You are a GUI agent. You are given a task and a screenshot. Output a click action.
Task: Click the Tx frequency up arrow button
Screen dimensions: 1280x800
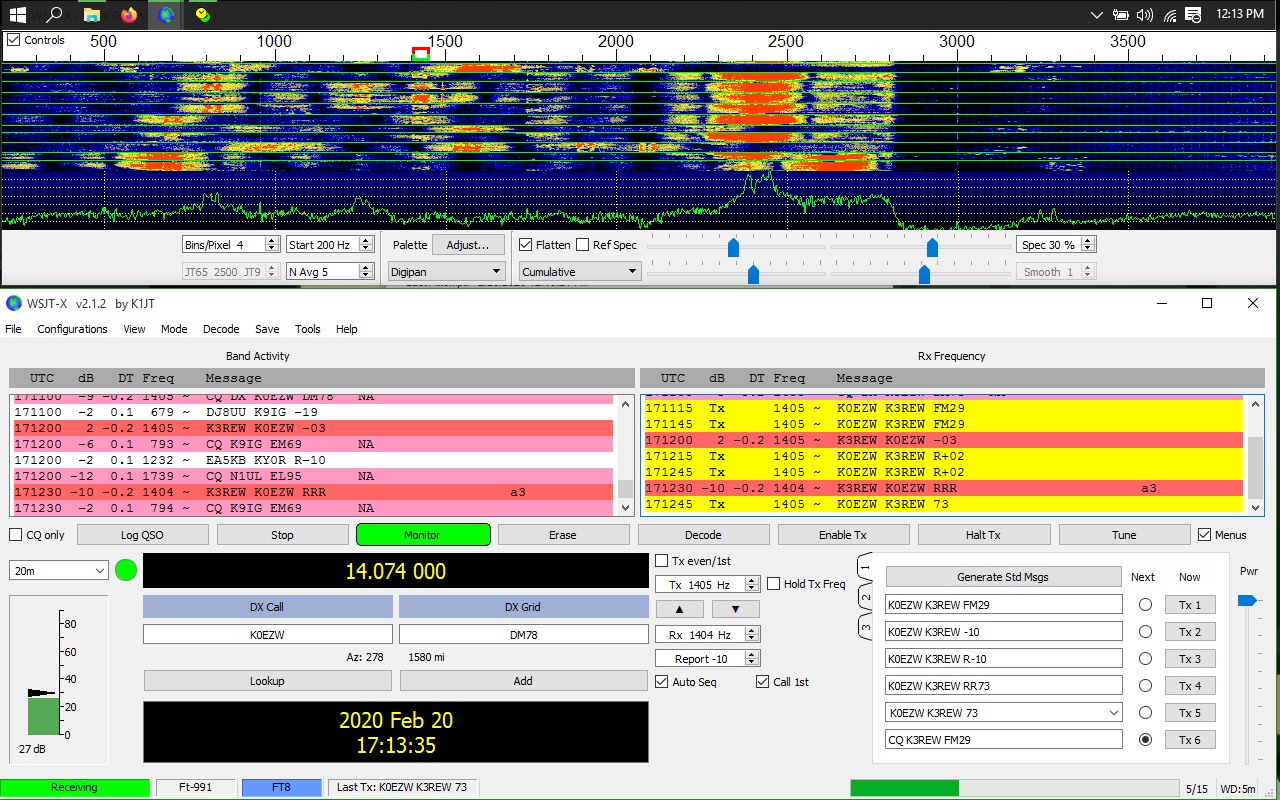click(x=678, y=609)
